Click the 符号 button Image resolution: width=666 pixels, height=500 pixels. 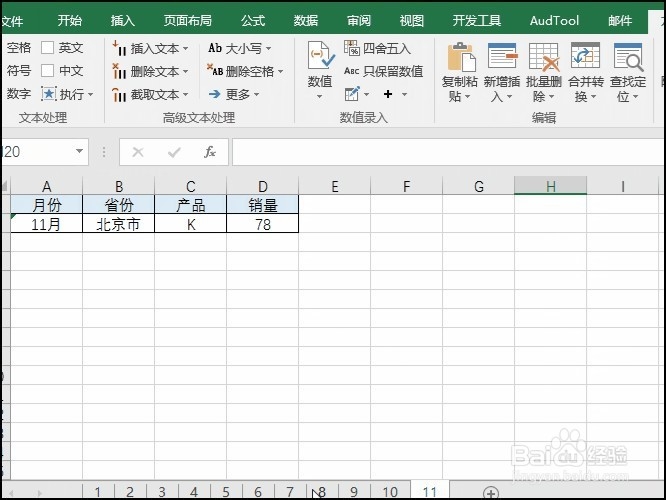(19, 71)
